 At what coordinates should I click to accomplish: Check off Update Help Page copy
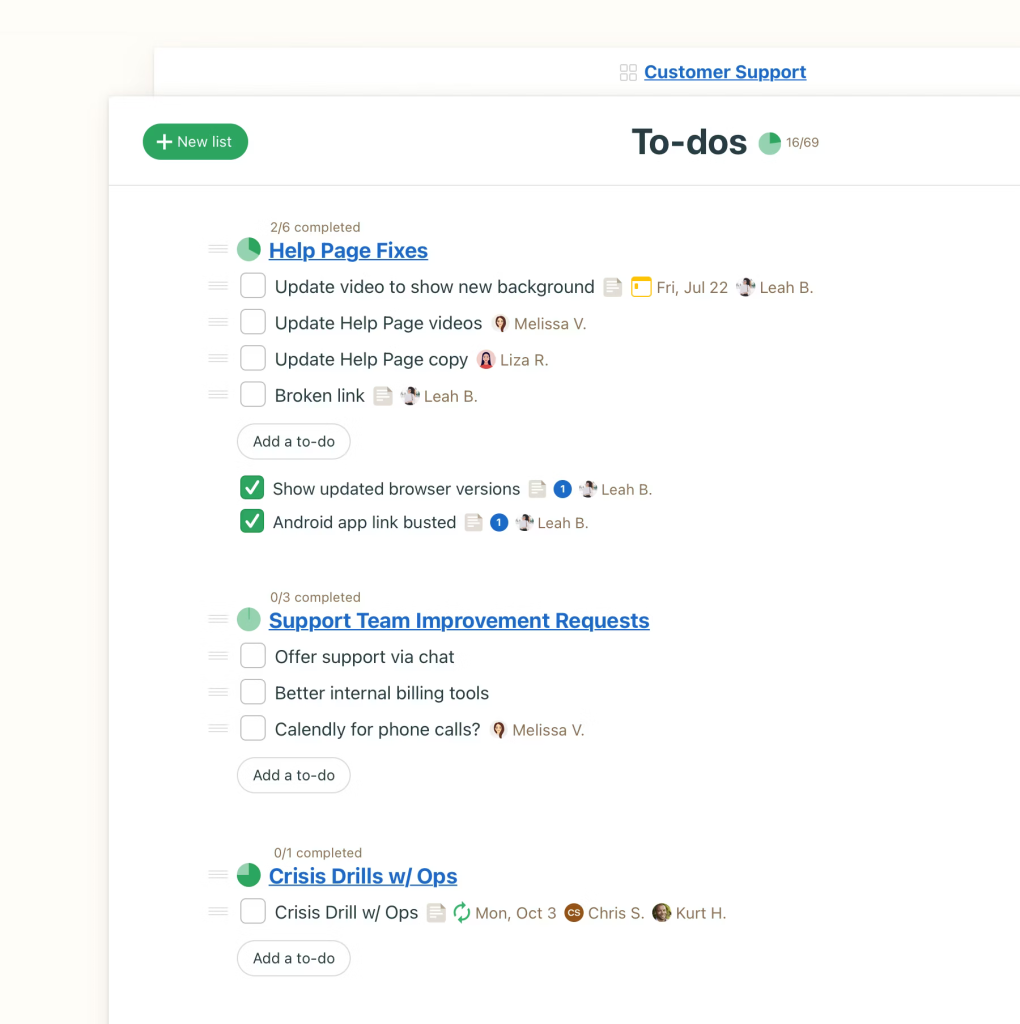(x=253, y=359)
